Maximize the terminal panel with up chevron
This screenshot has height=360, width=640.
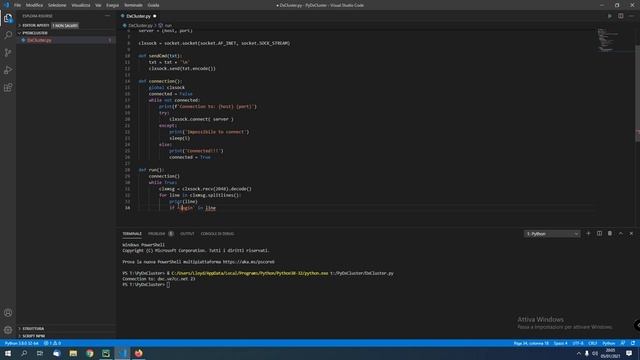620,233
